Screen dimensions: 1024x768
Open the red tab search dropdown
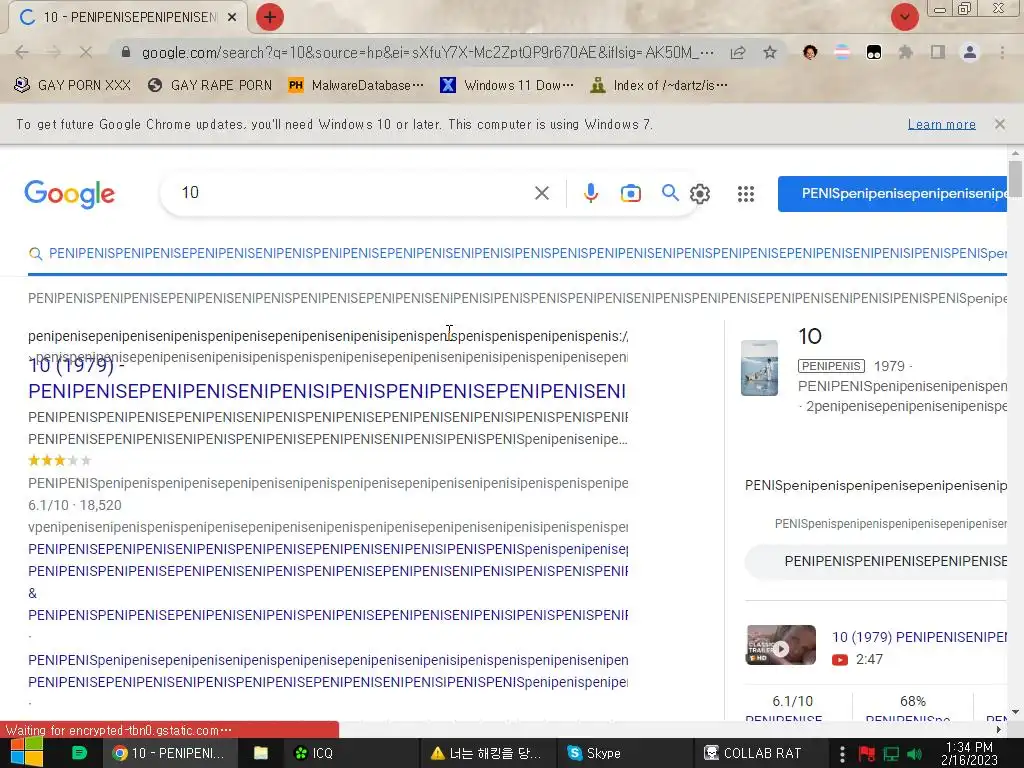pyautogui.click(x=904, y=17)
